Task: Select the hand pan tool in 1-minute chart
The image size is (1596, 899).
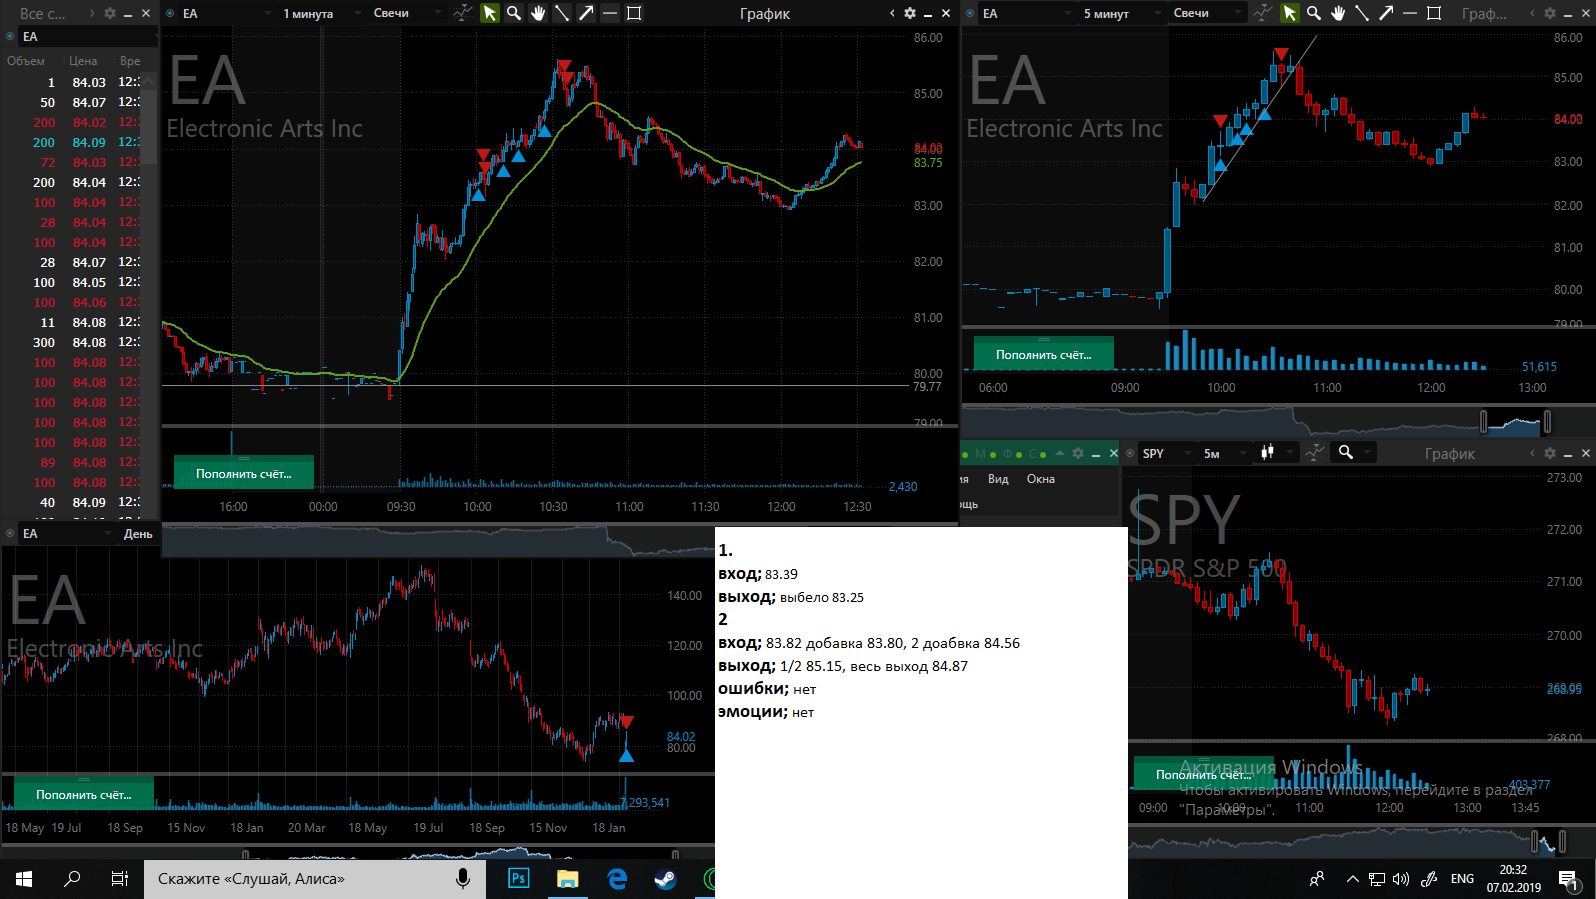Action: 538,13
